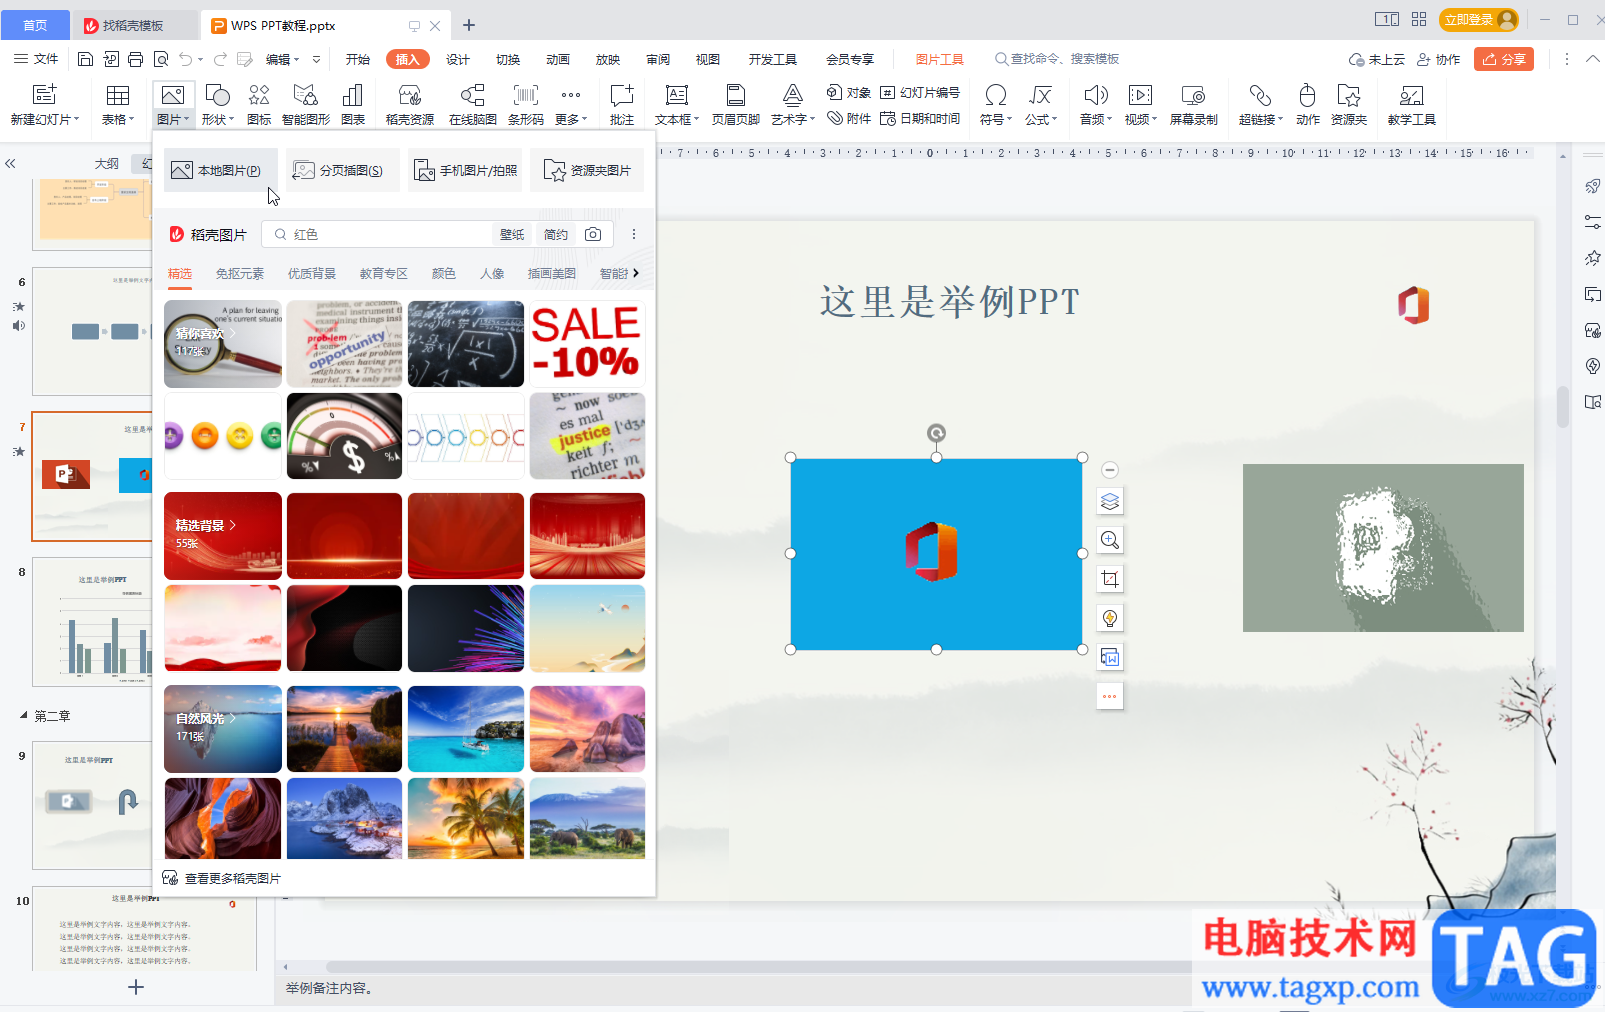Click the print icon in quick toolbar
This screenshot has height=1012, width=1605.
(136, 59)
